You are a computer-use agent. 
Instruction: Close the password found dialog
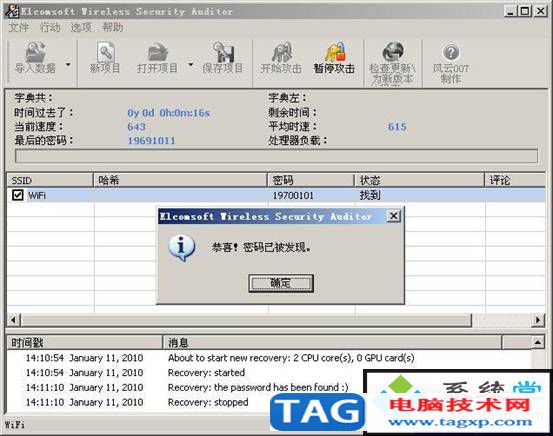[x=394, y=216]
